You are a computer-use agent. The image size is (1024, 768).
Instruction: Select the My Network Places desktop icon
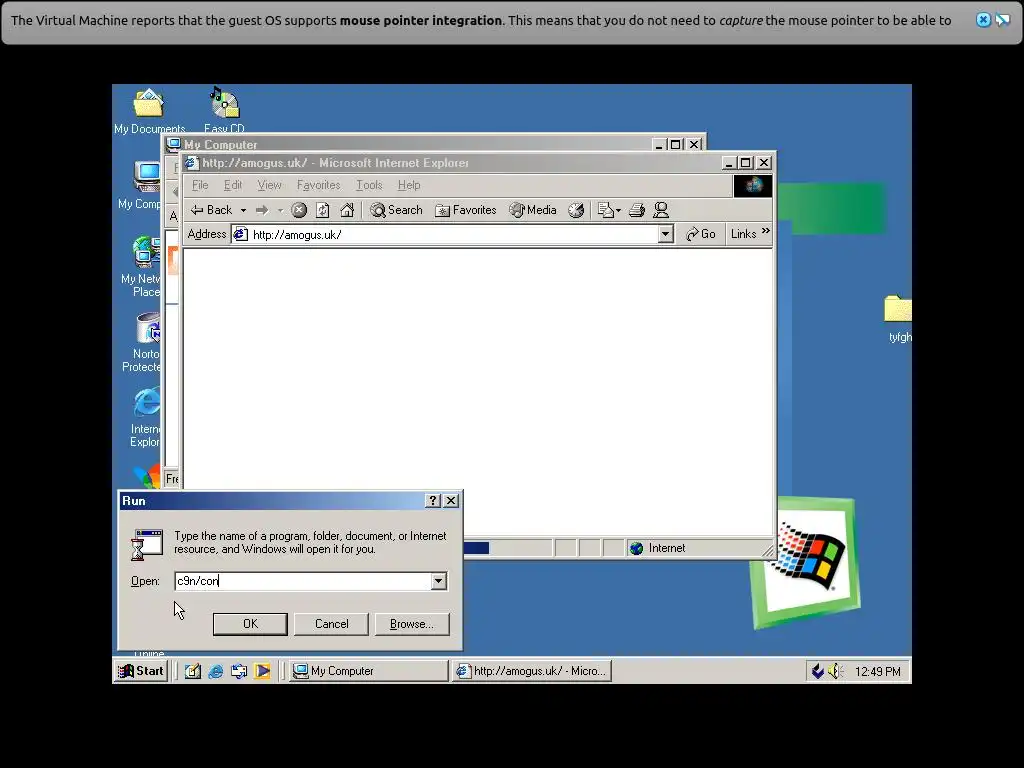141,267
